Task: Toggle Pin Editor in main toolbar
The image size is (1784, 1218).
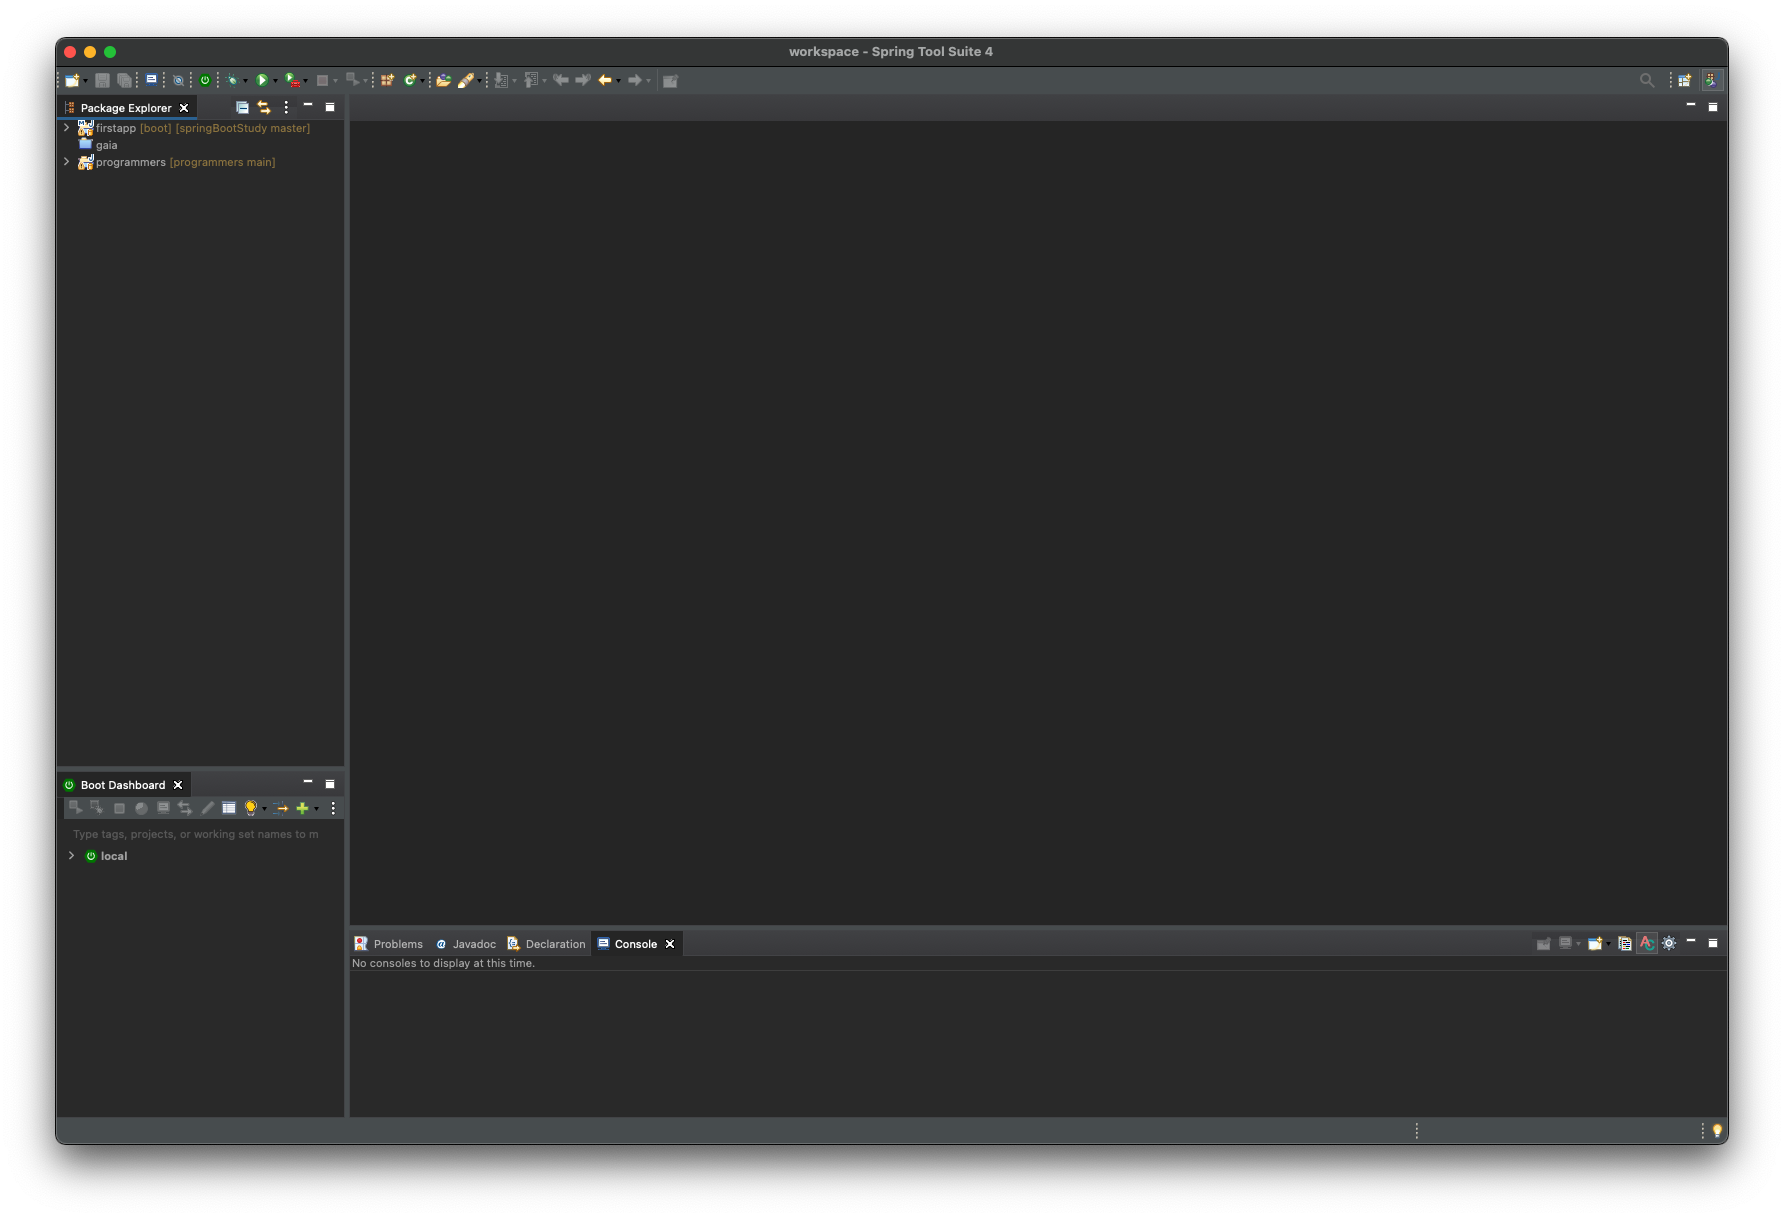Action: tap(670, 80)
